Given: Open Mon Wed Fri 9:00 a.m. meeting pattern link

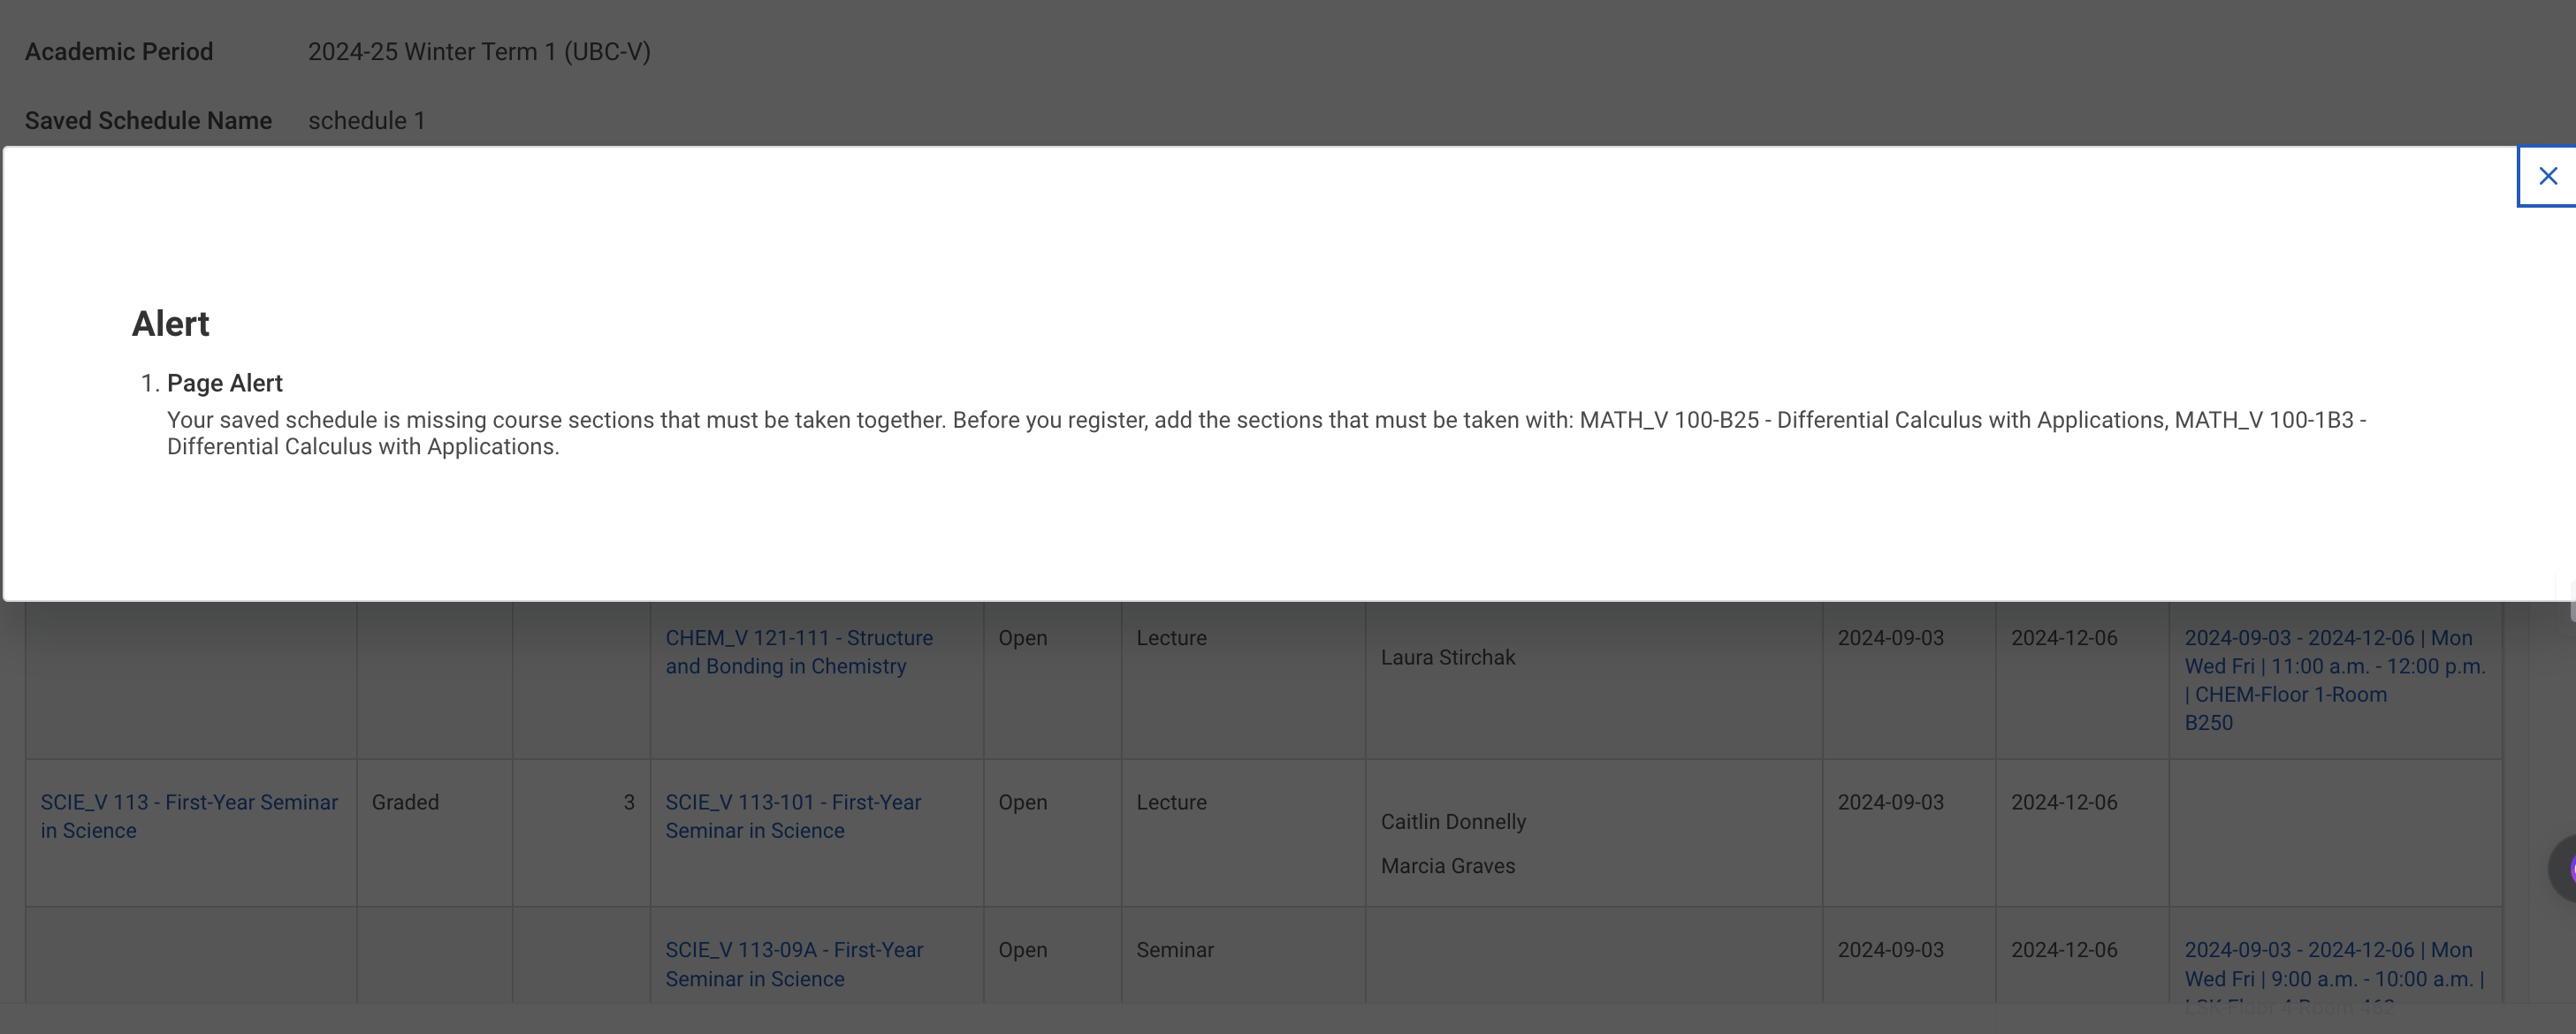Looking at the screenshot, I should pyautogui.click(x=2334, y=964).
